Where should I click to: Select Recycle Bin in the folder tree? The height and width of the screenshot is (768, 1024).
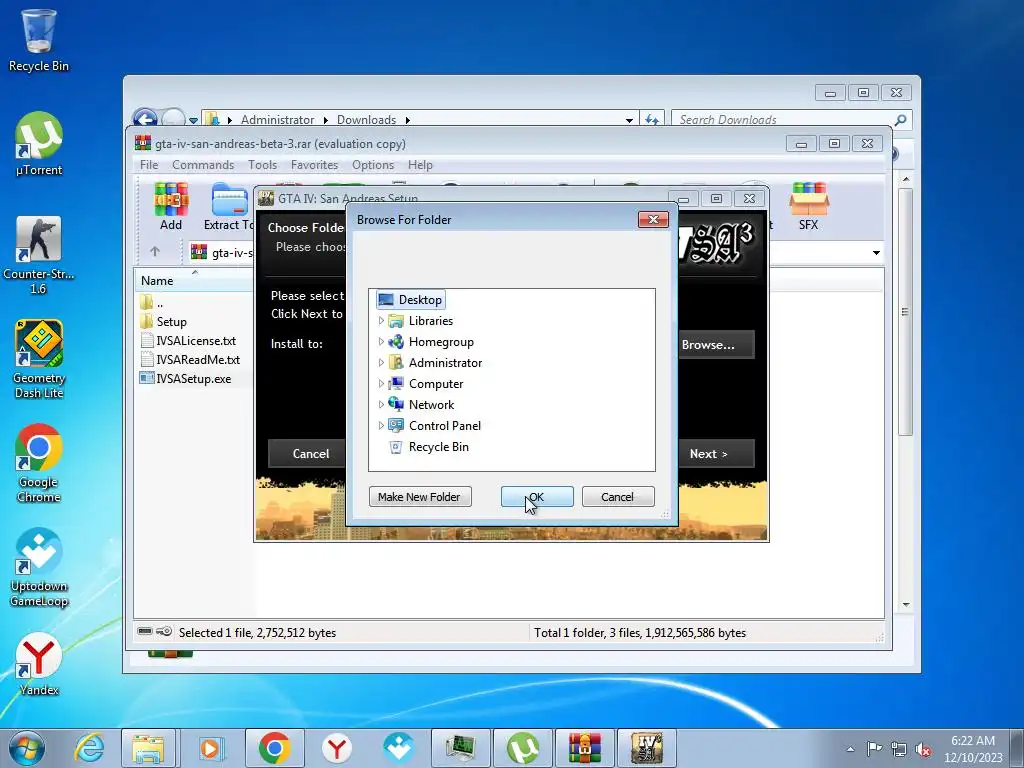click(x=438, y=447)
